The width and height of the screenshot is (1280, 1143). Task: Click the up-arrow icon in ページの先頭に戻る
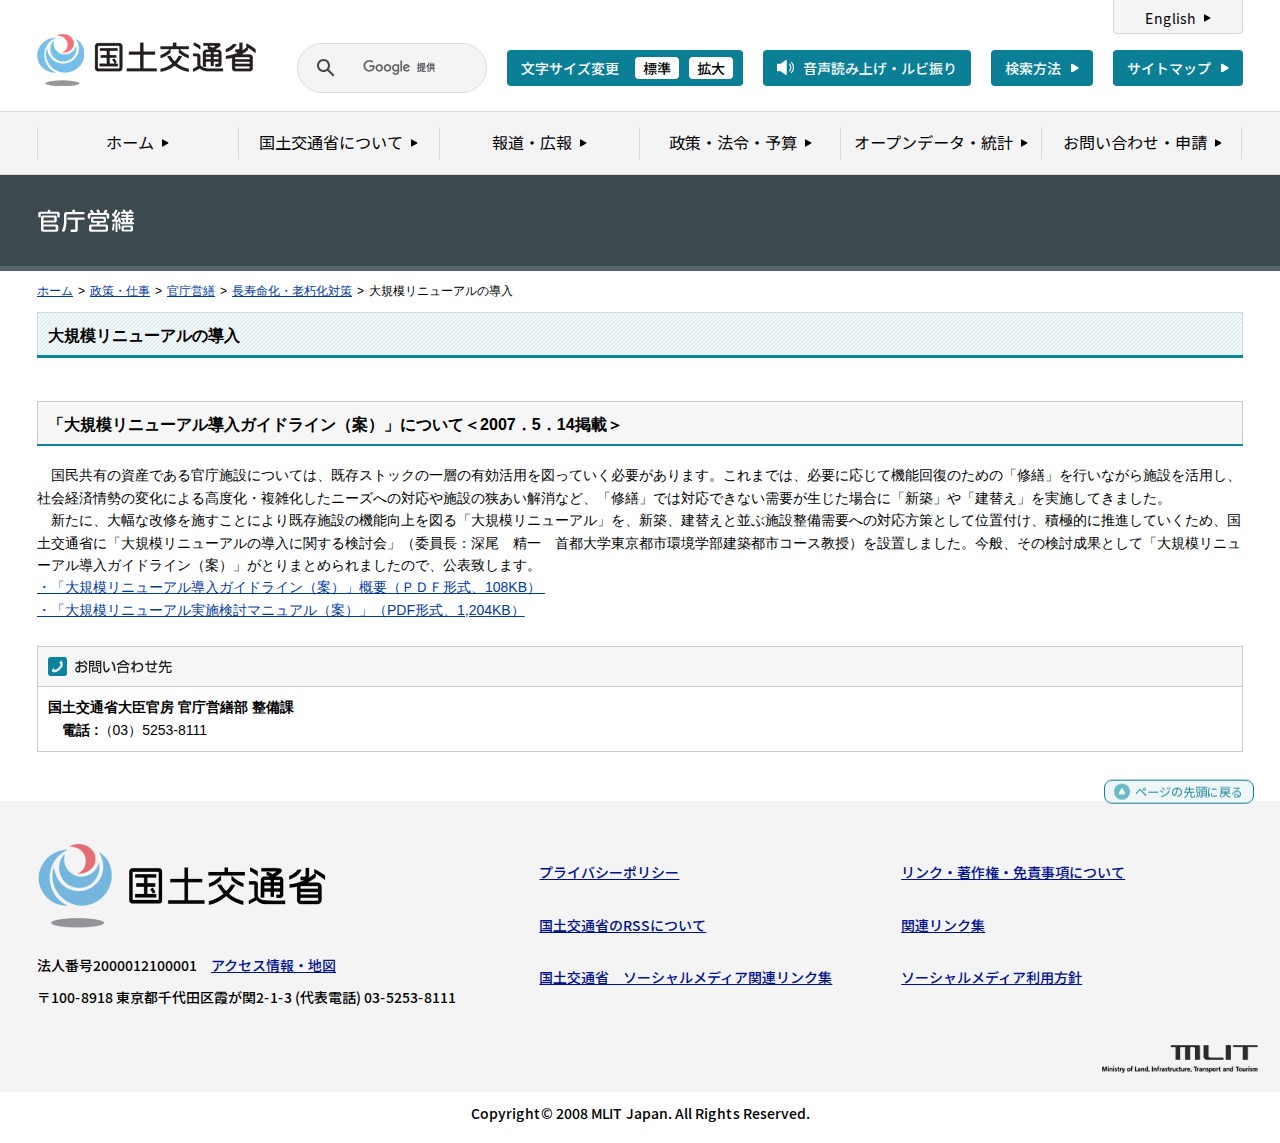click(1122, 792)
